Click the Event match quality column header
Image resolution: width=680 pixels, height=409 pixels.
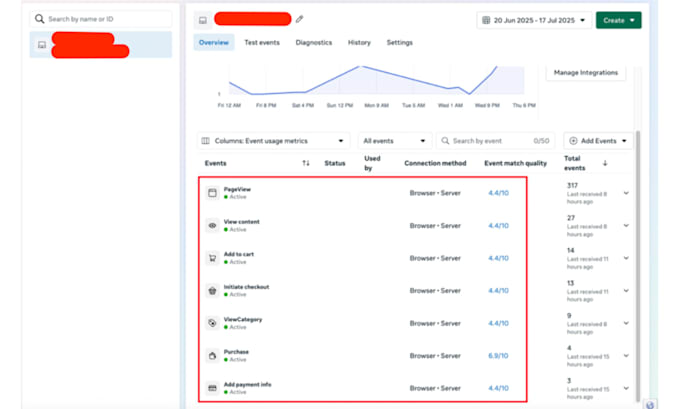pos(516,163)
